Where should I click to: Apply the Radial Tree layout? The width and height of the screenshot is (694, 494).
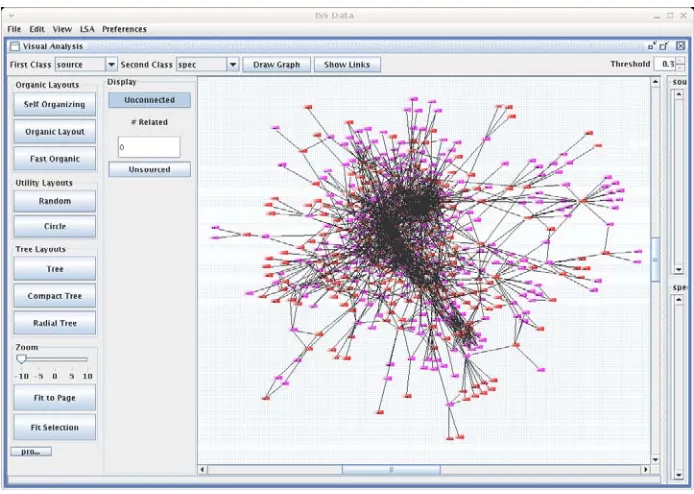[54, 323]
